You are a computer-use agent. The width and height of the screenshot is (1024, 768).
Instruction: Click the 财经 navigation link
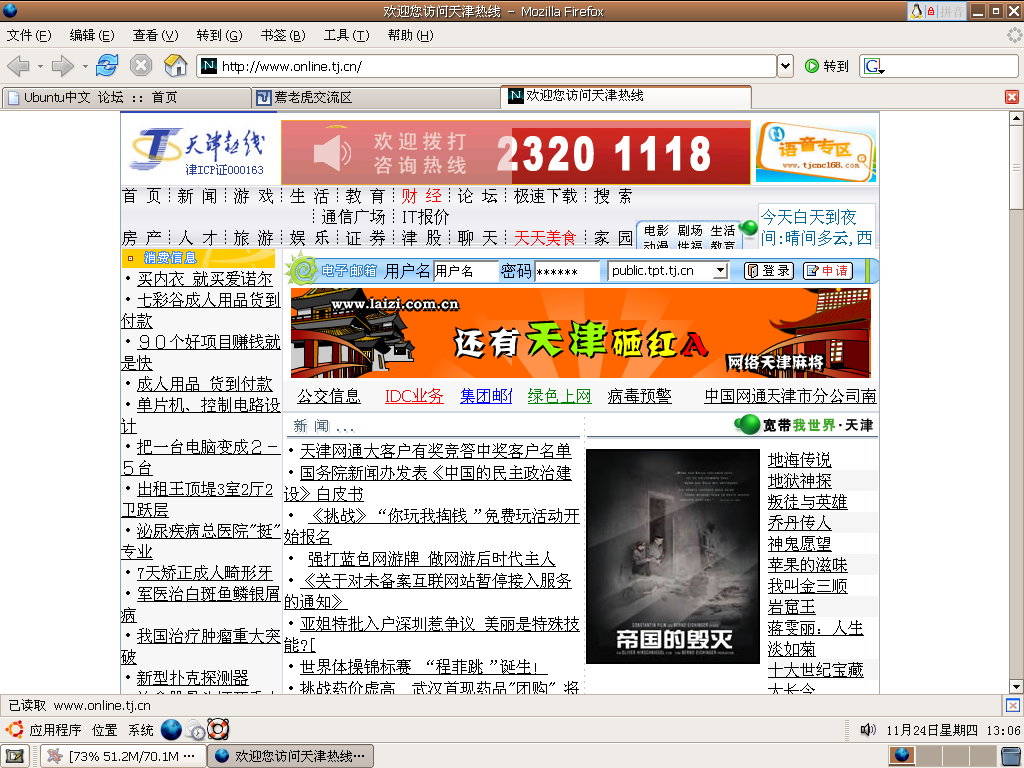click(422, 196)
